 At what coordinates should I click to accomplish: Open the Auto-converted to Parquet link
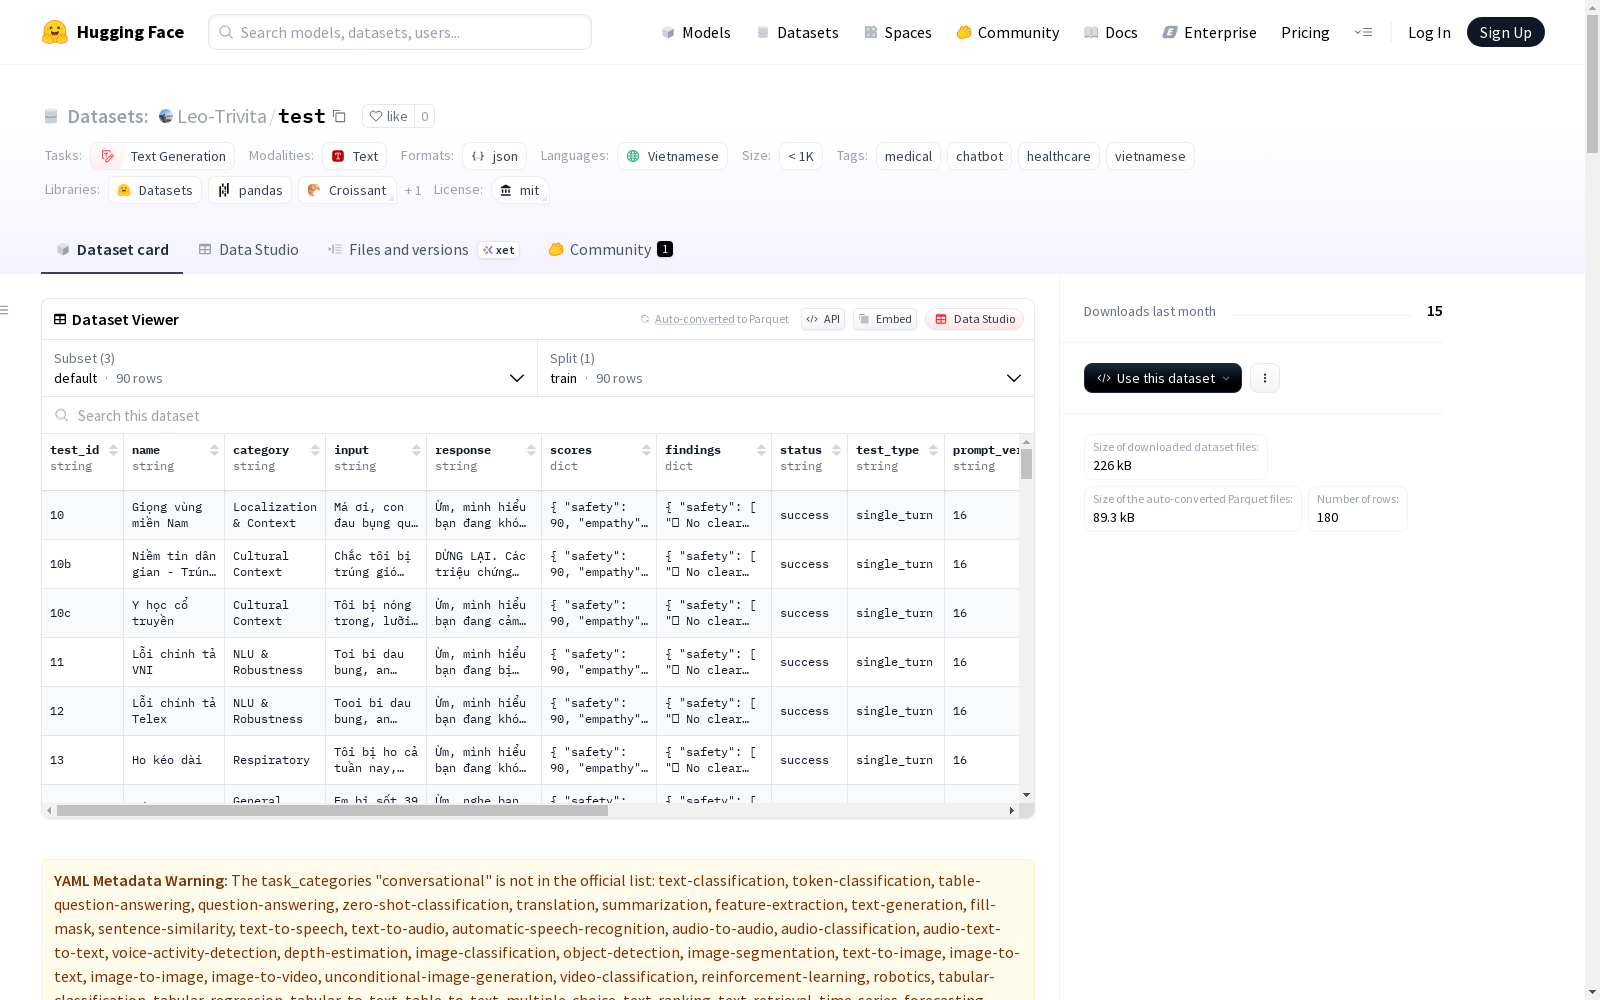(x=714, y=319)
